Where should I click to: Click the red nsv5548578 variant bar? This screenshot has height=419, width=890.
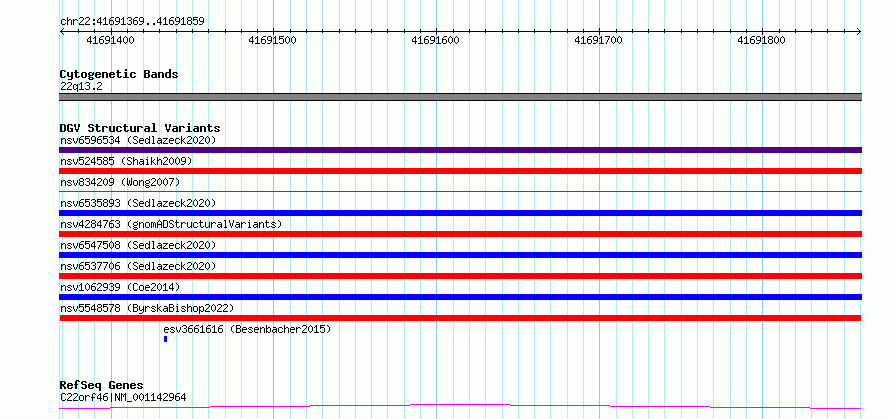[460, 318]
